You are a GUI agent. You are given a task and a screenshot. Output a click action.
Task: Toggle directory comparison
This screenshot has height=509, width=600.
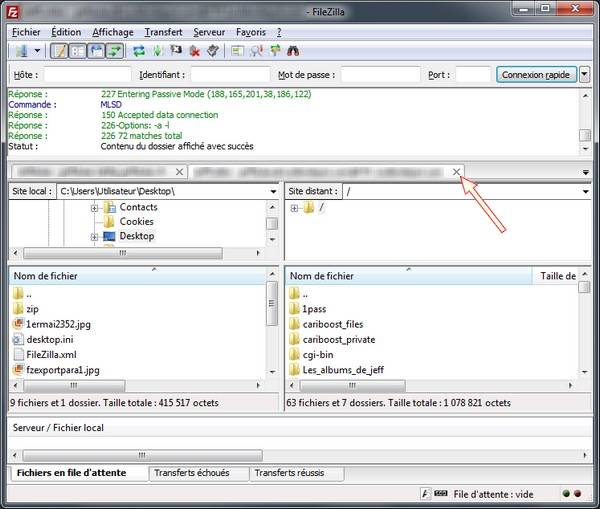coord(256,51)
